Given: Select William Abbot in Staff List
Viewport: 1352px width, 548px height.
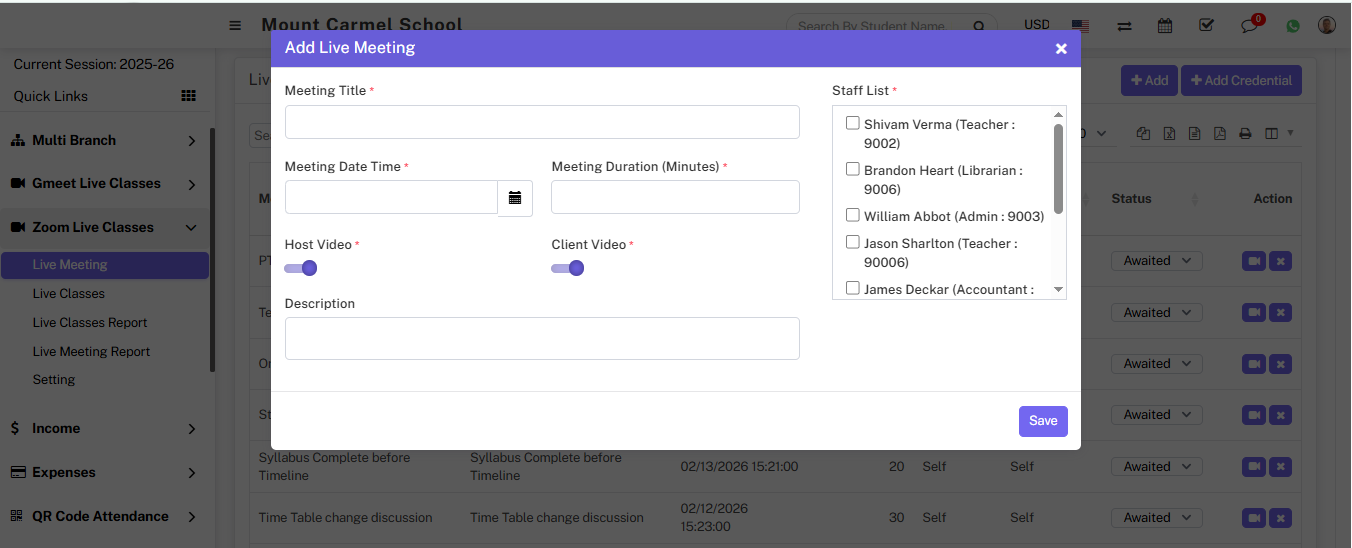Looking at the screenshot, I should click(853, 215).
